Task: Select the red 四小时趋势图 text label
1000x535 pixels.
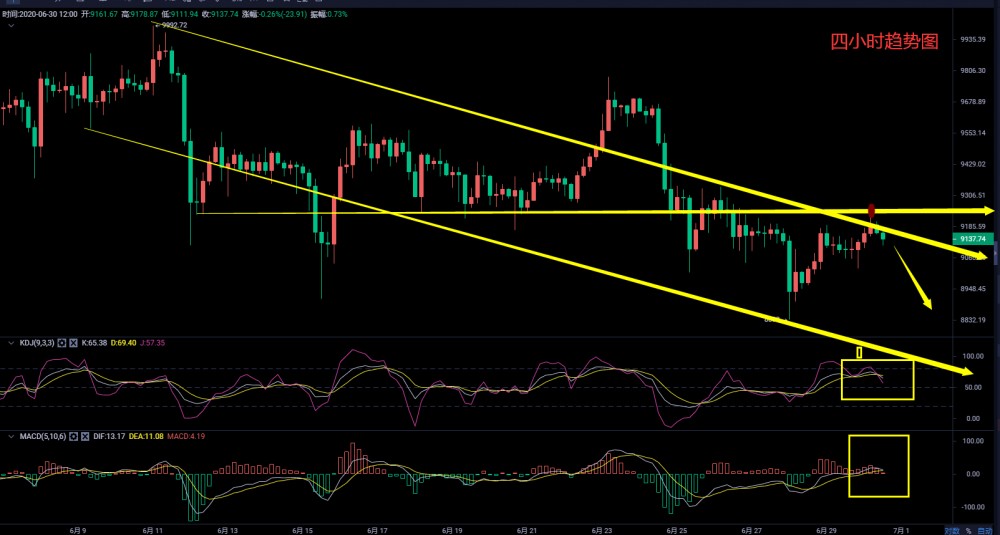Action: 884,42
